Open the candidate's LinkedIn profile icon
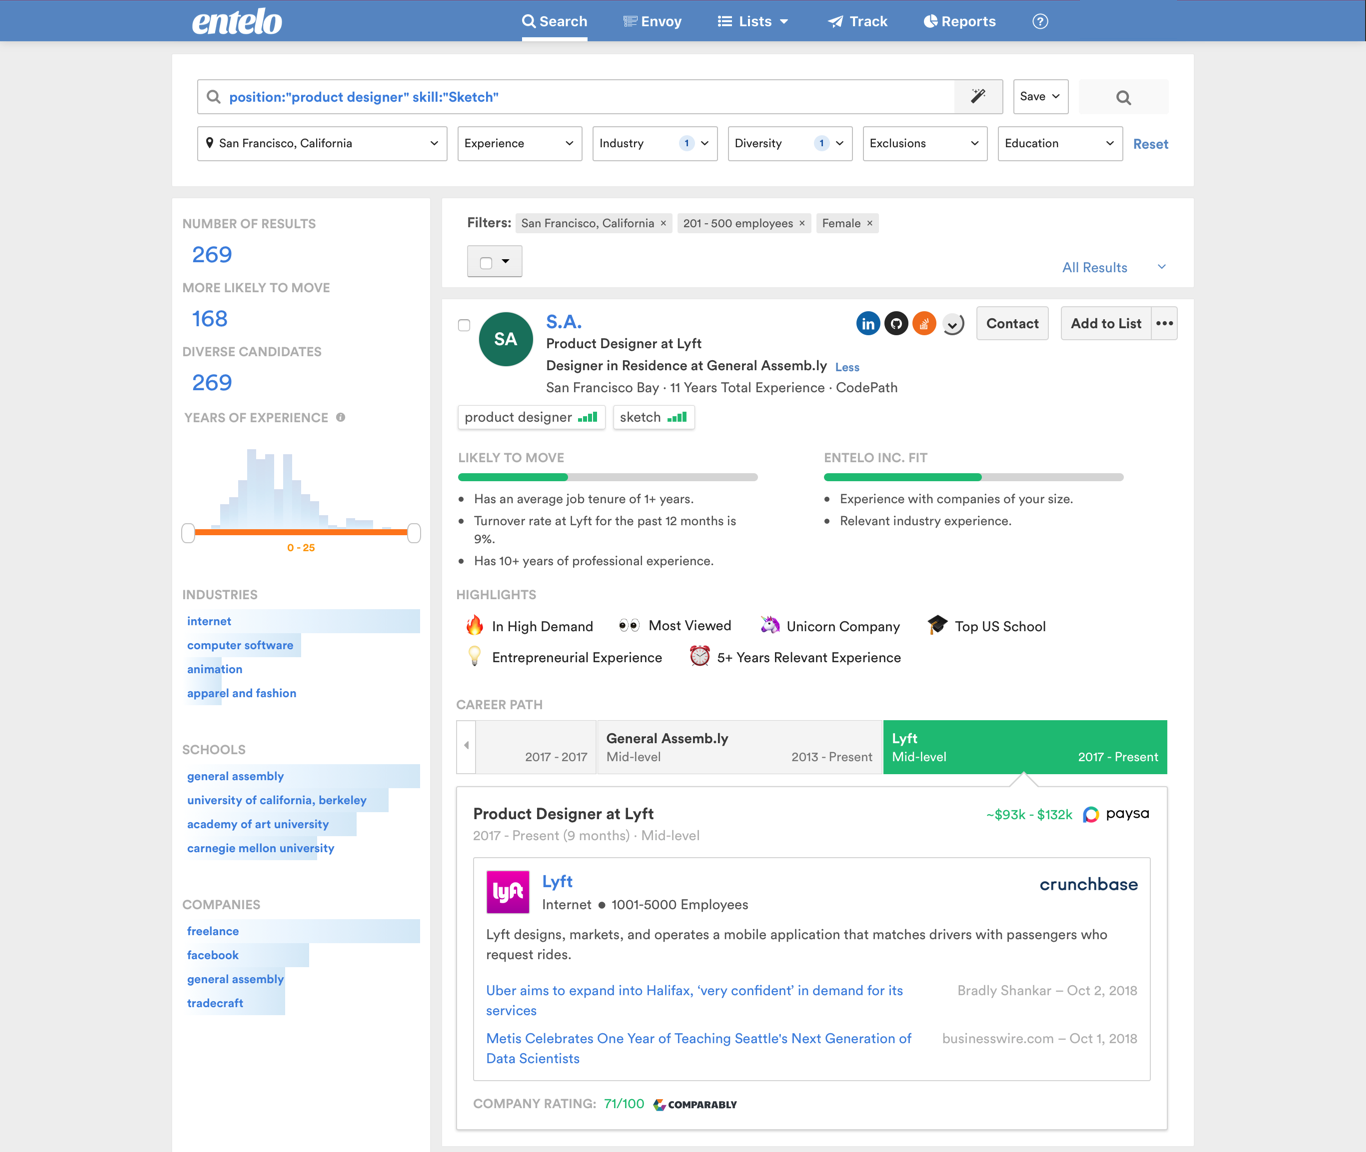This screenshot has height=1152, width=1366. click(868, 324)
